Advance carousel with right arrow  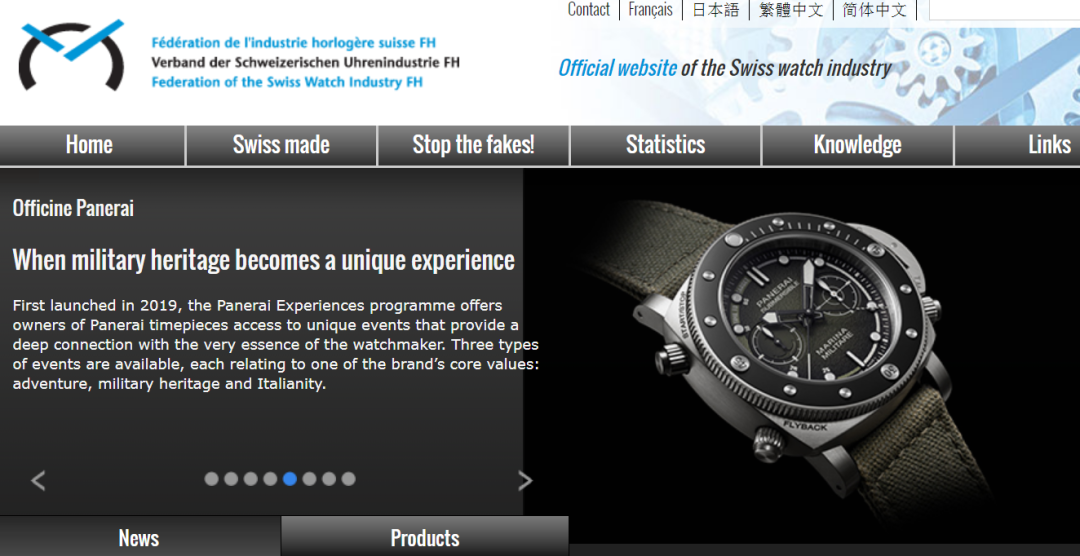point(525,480)
